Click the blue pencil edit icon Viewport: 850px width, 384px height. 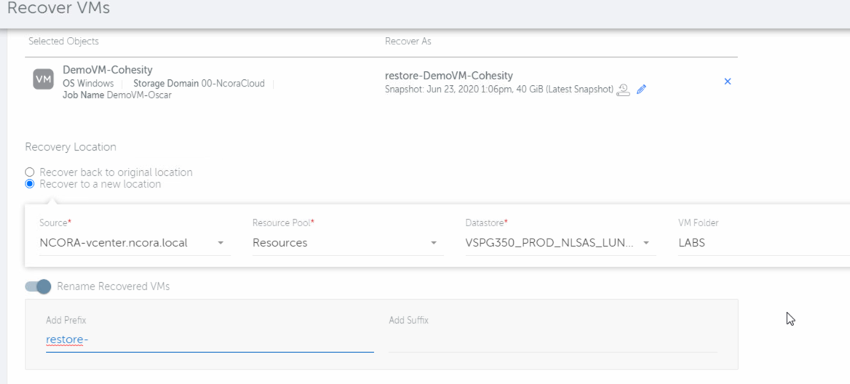click(642, 89)
